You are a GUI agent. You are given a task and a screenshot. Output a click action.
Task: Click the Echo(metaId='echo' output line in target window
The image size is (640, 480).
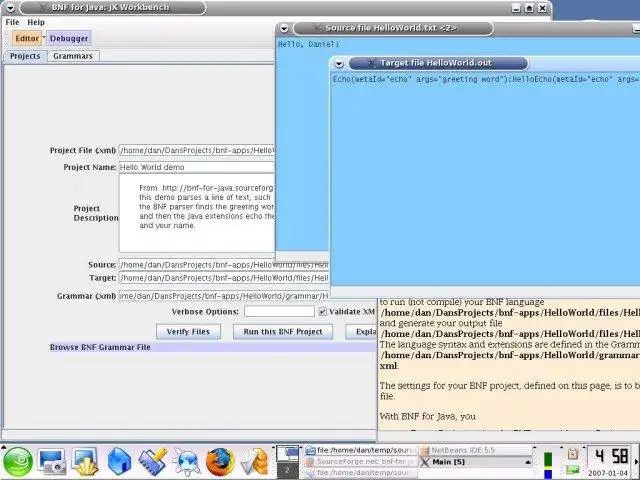point(485,79)
